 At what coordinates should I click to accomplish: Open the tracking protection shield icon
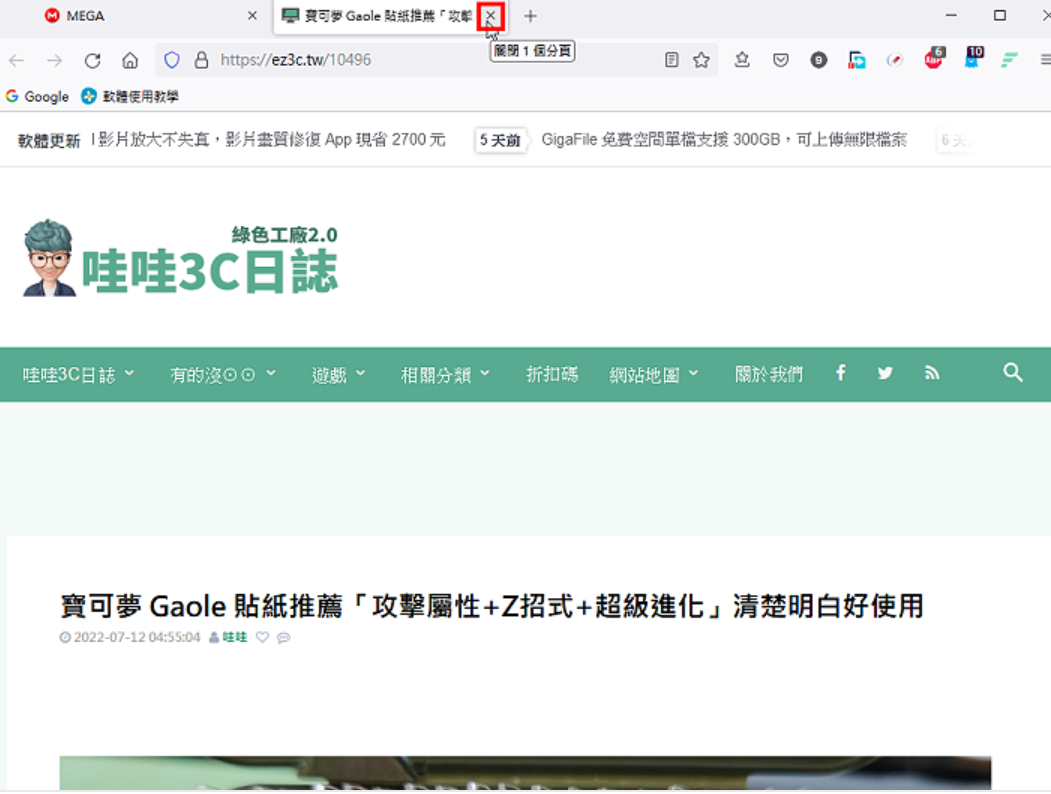[172, 60]
